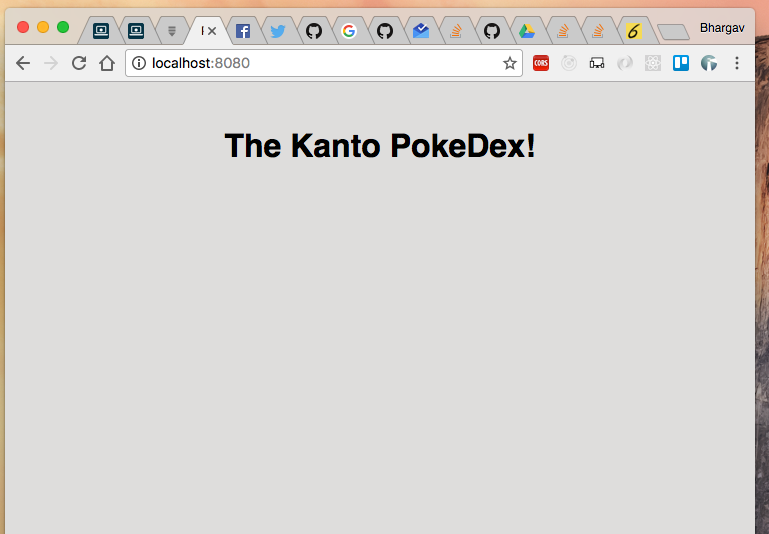Click the CORS extension icon
Viewport: 769px width, 534px height.
(x=541, y=63)
